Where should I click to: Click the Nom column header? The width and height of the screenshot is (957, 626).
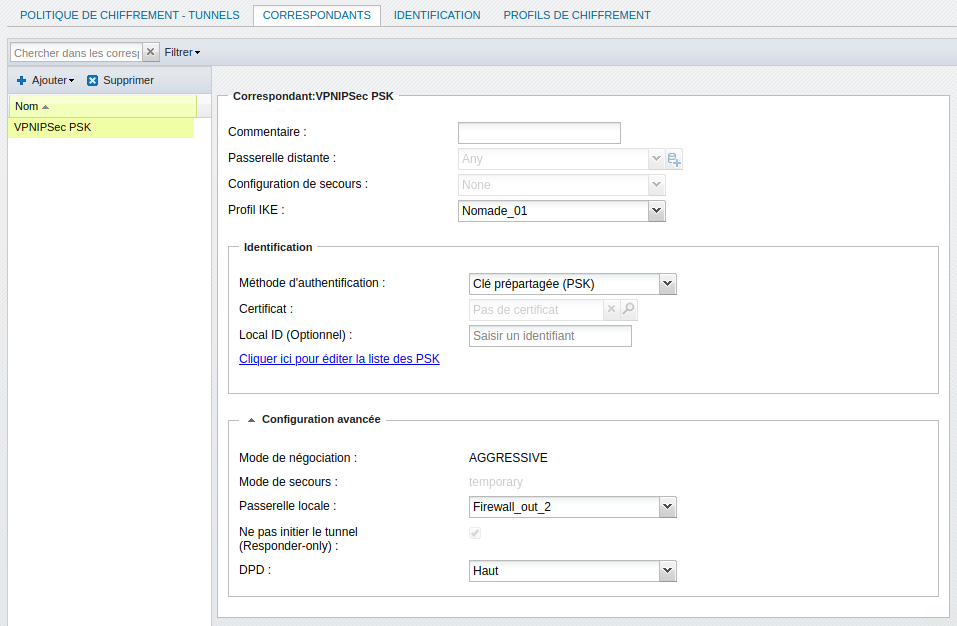(x=103, y=106)
